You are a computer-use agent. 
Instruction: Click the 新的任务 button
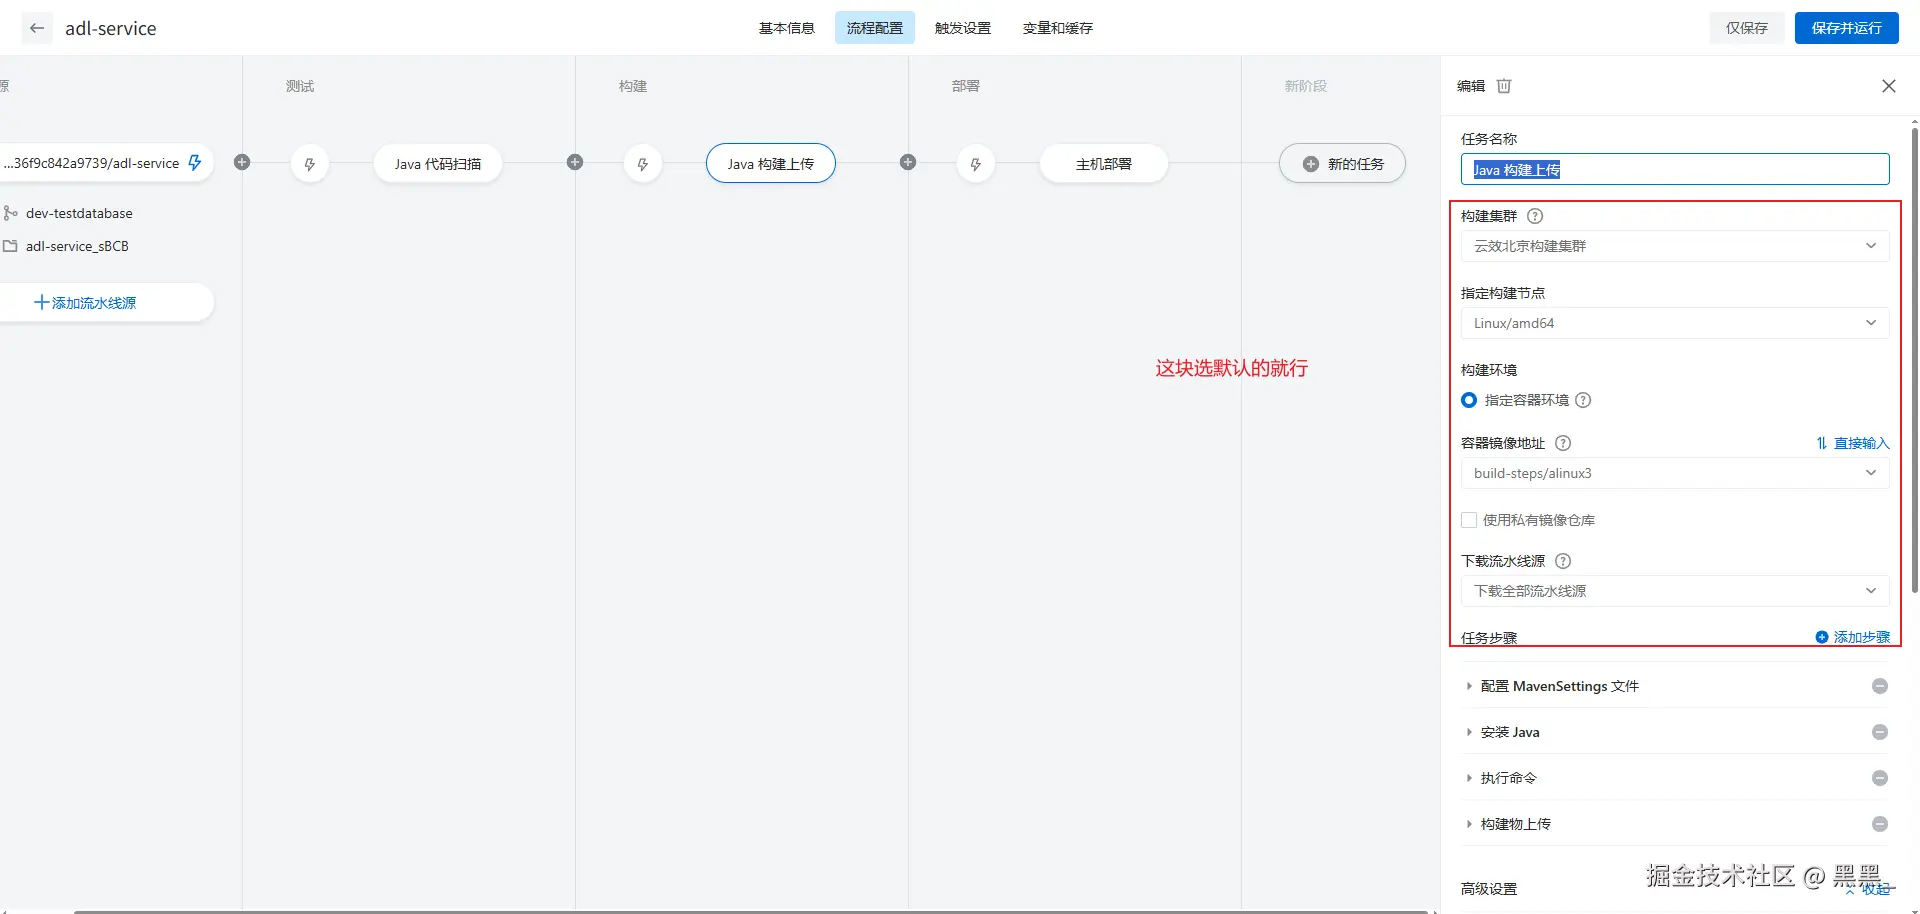tap(1343, 164)
